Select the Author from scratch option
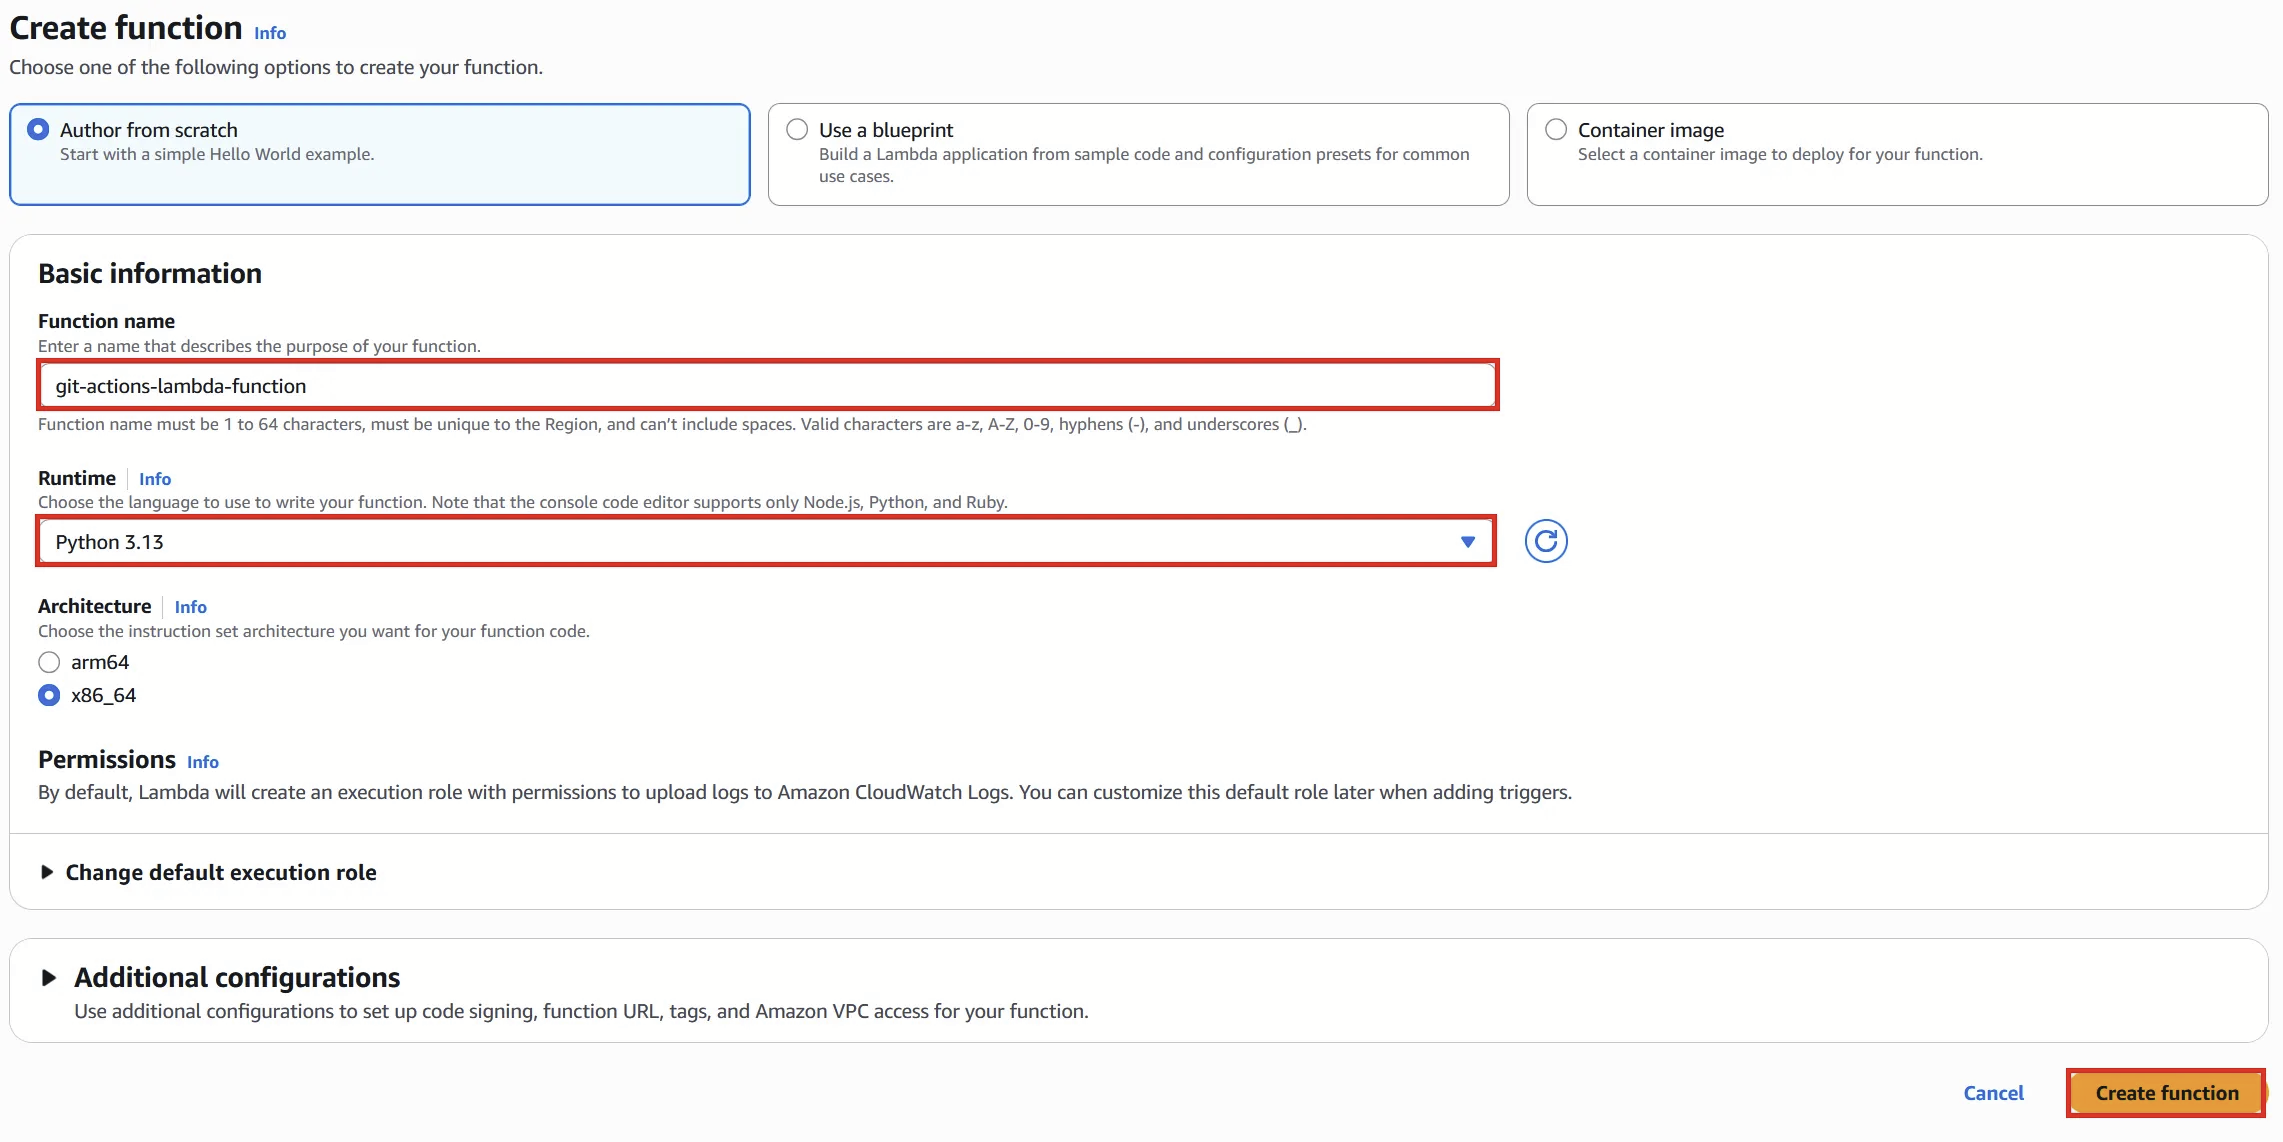This screenshot has width=2283, height=1142. 38,130
